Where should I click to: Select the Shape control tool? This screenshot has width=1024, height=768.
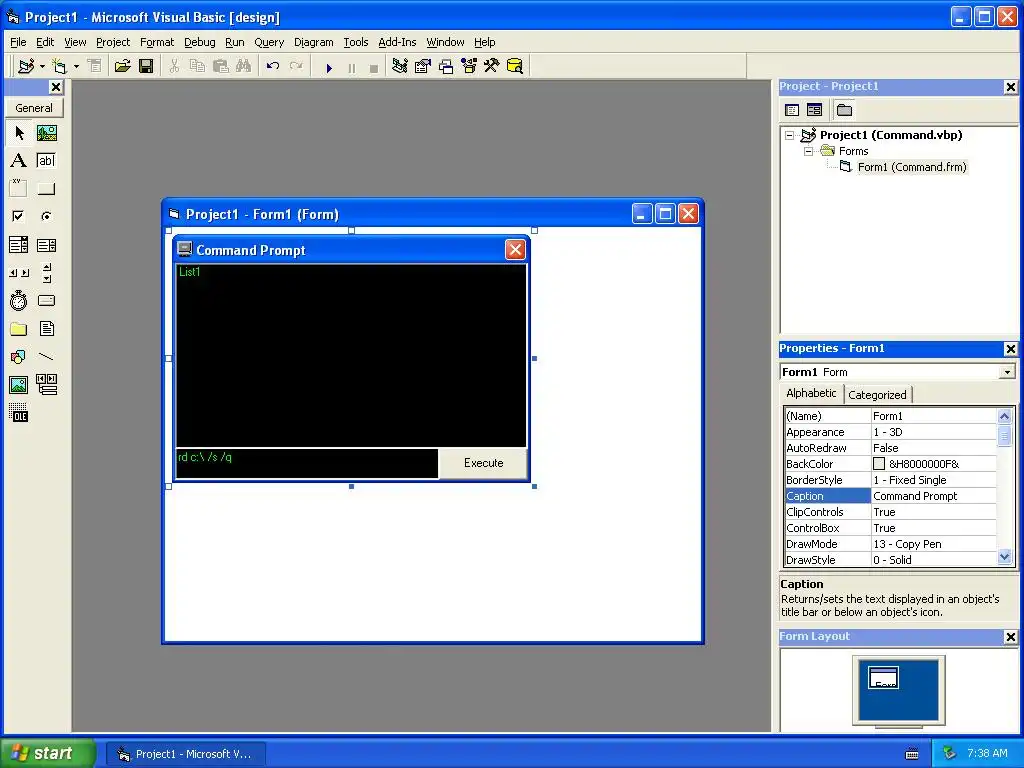click(19, 357)
